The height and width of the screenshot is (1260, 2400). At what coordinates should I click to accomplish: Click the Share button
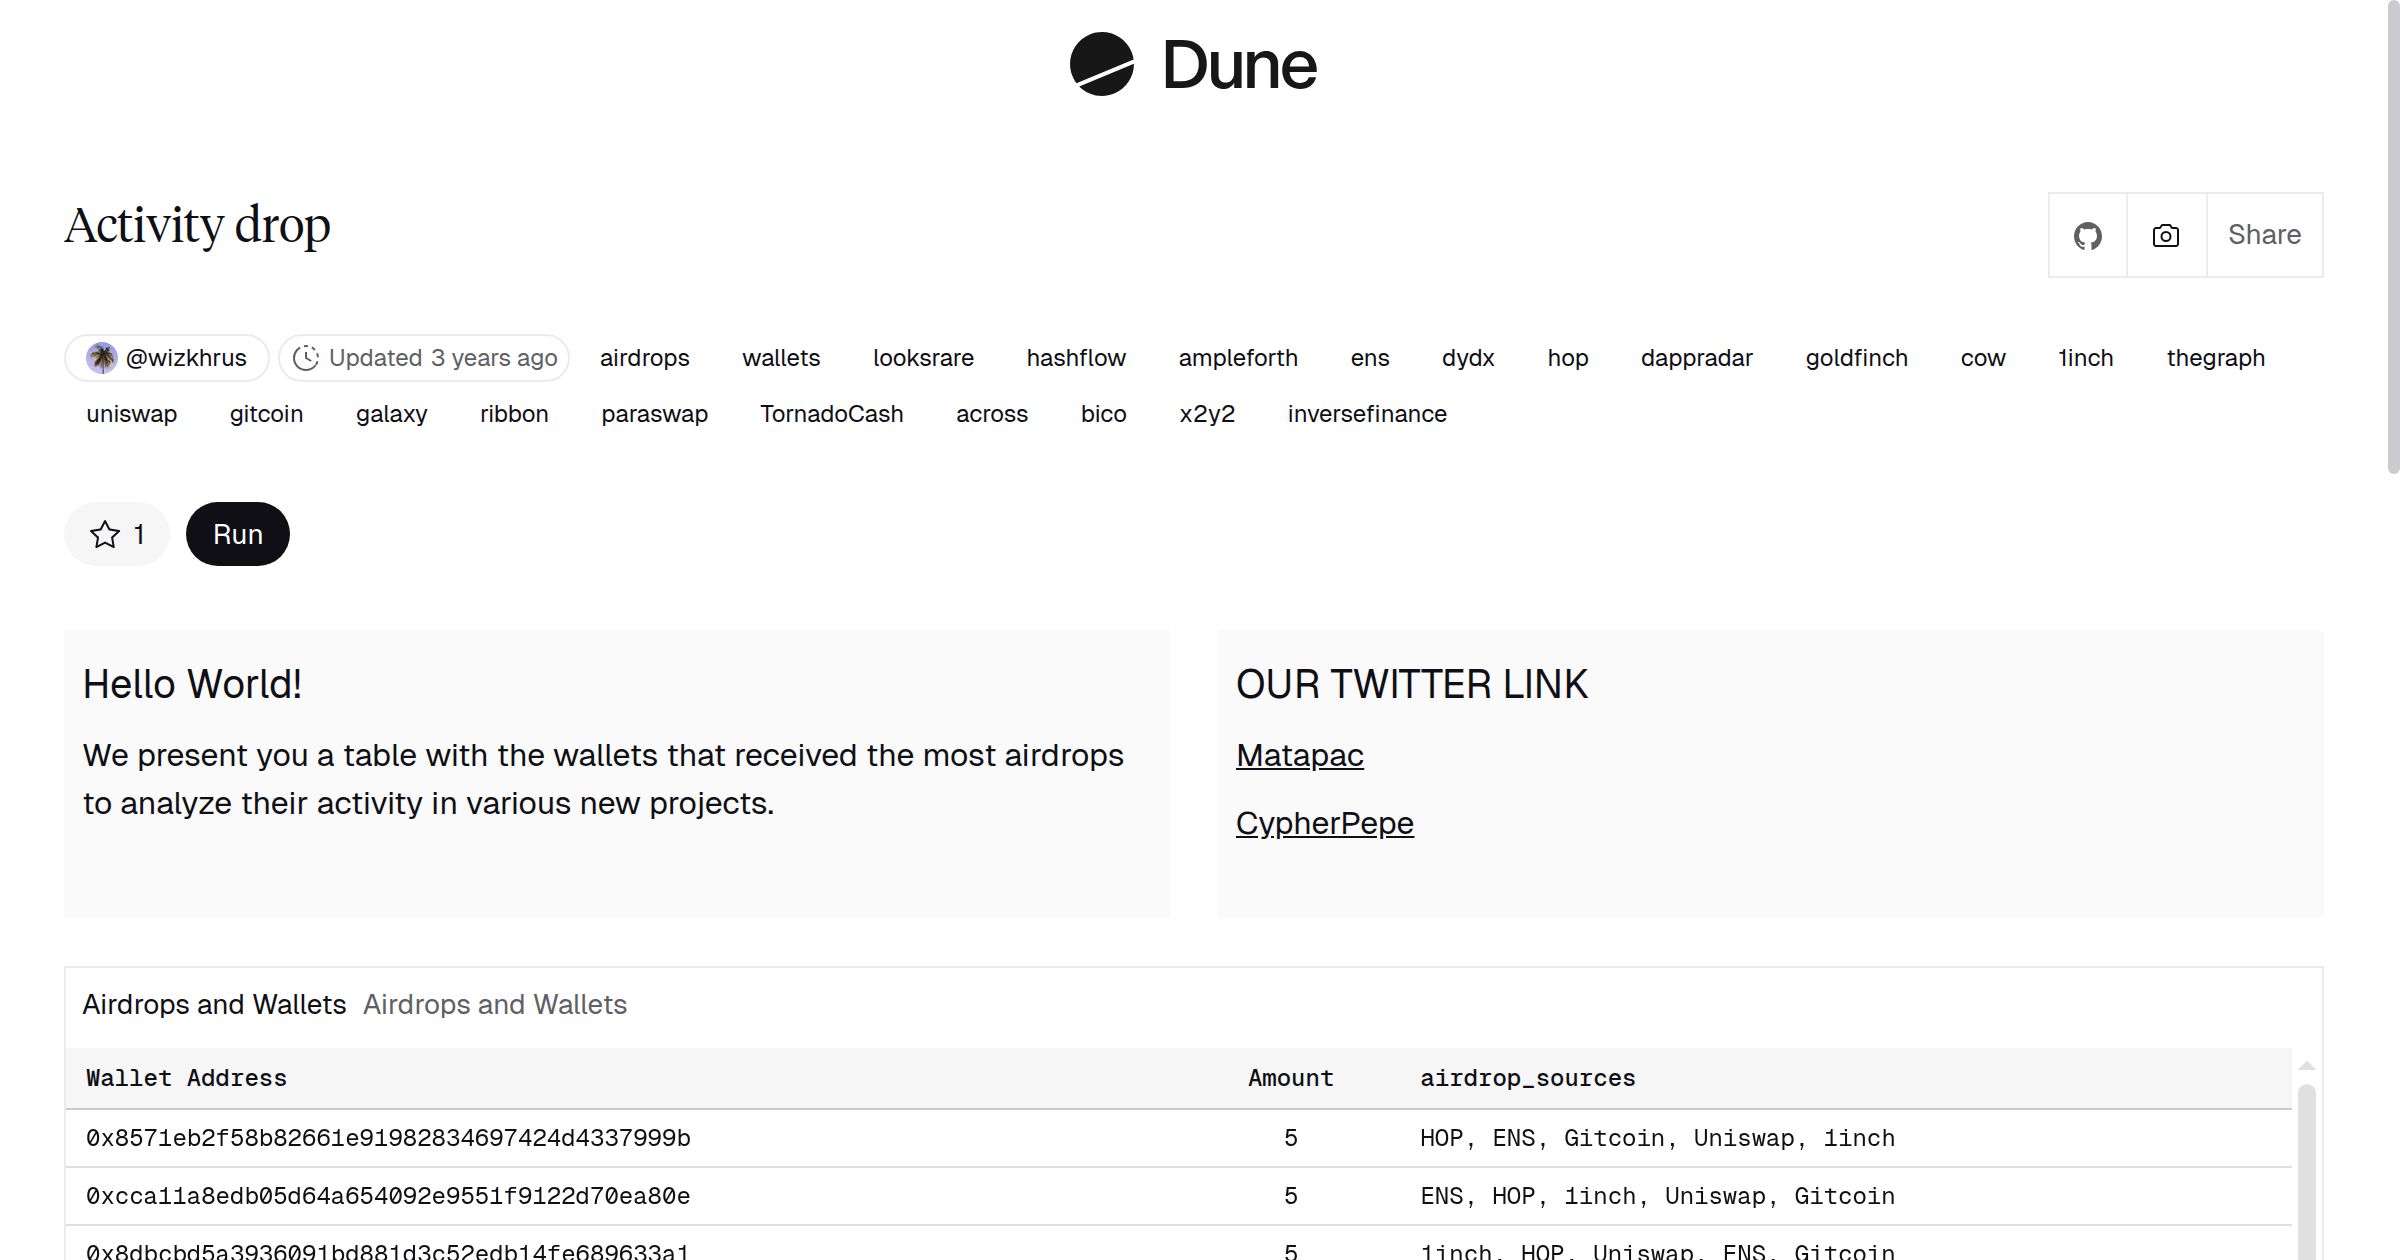pyautogui.click(x=2264, y=235)
